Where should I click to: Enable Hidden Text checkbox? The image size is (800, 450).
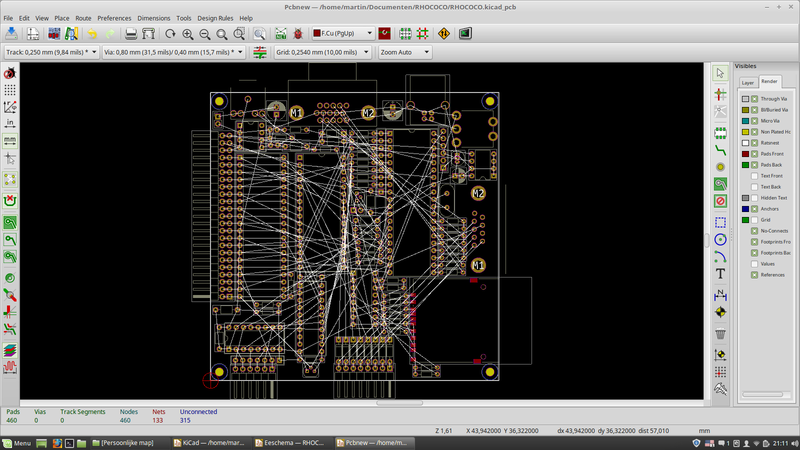click(754, 198)
